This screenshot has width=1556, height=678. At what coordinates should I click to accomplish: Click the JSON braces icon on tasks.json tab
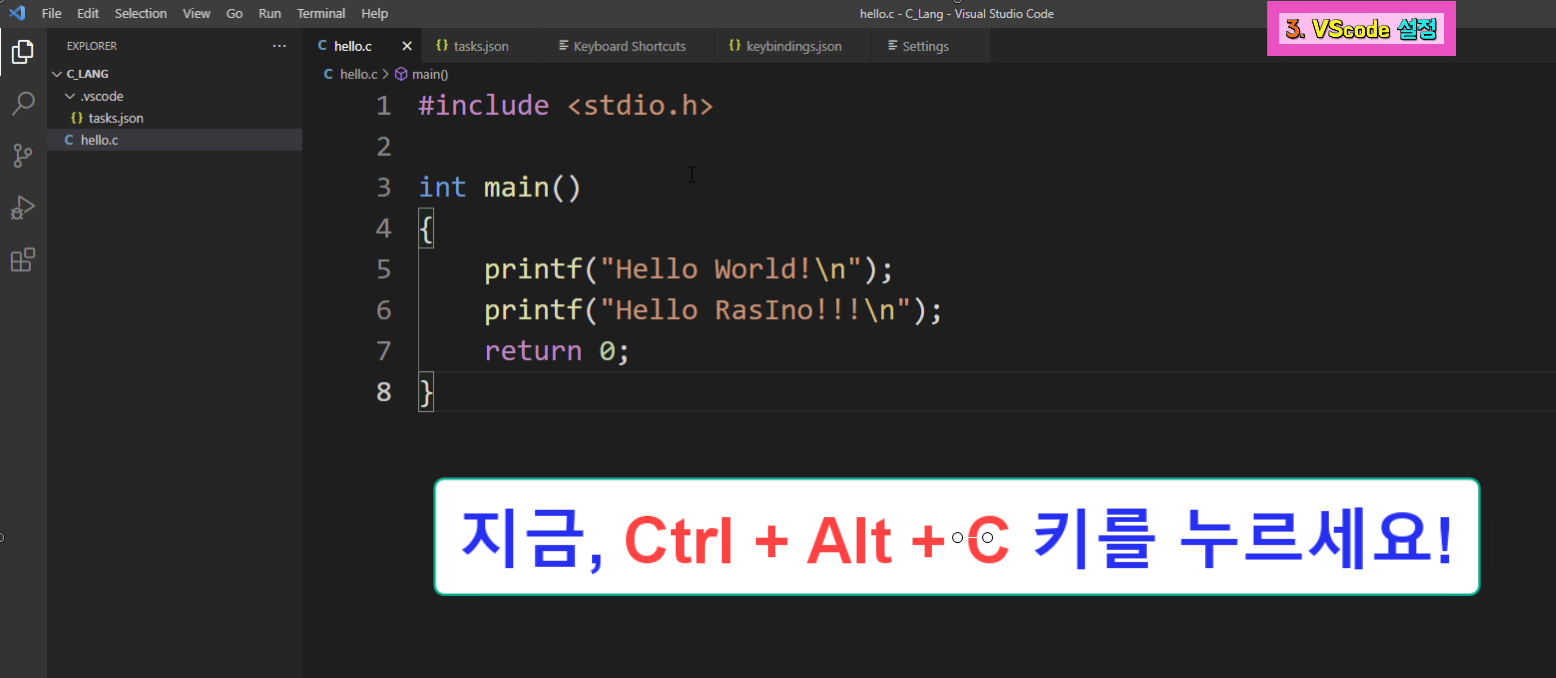pyautogui.click(x=441, y=46)
